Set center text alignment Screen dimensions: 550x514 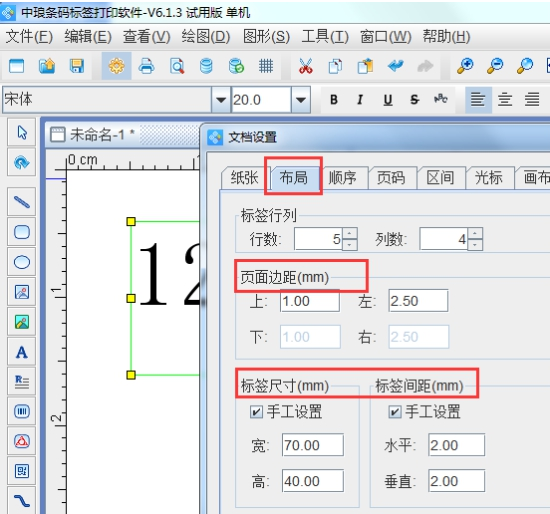[505, 100]
